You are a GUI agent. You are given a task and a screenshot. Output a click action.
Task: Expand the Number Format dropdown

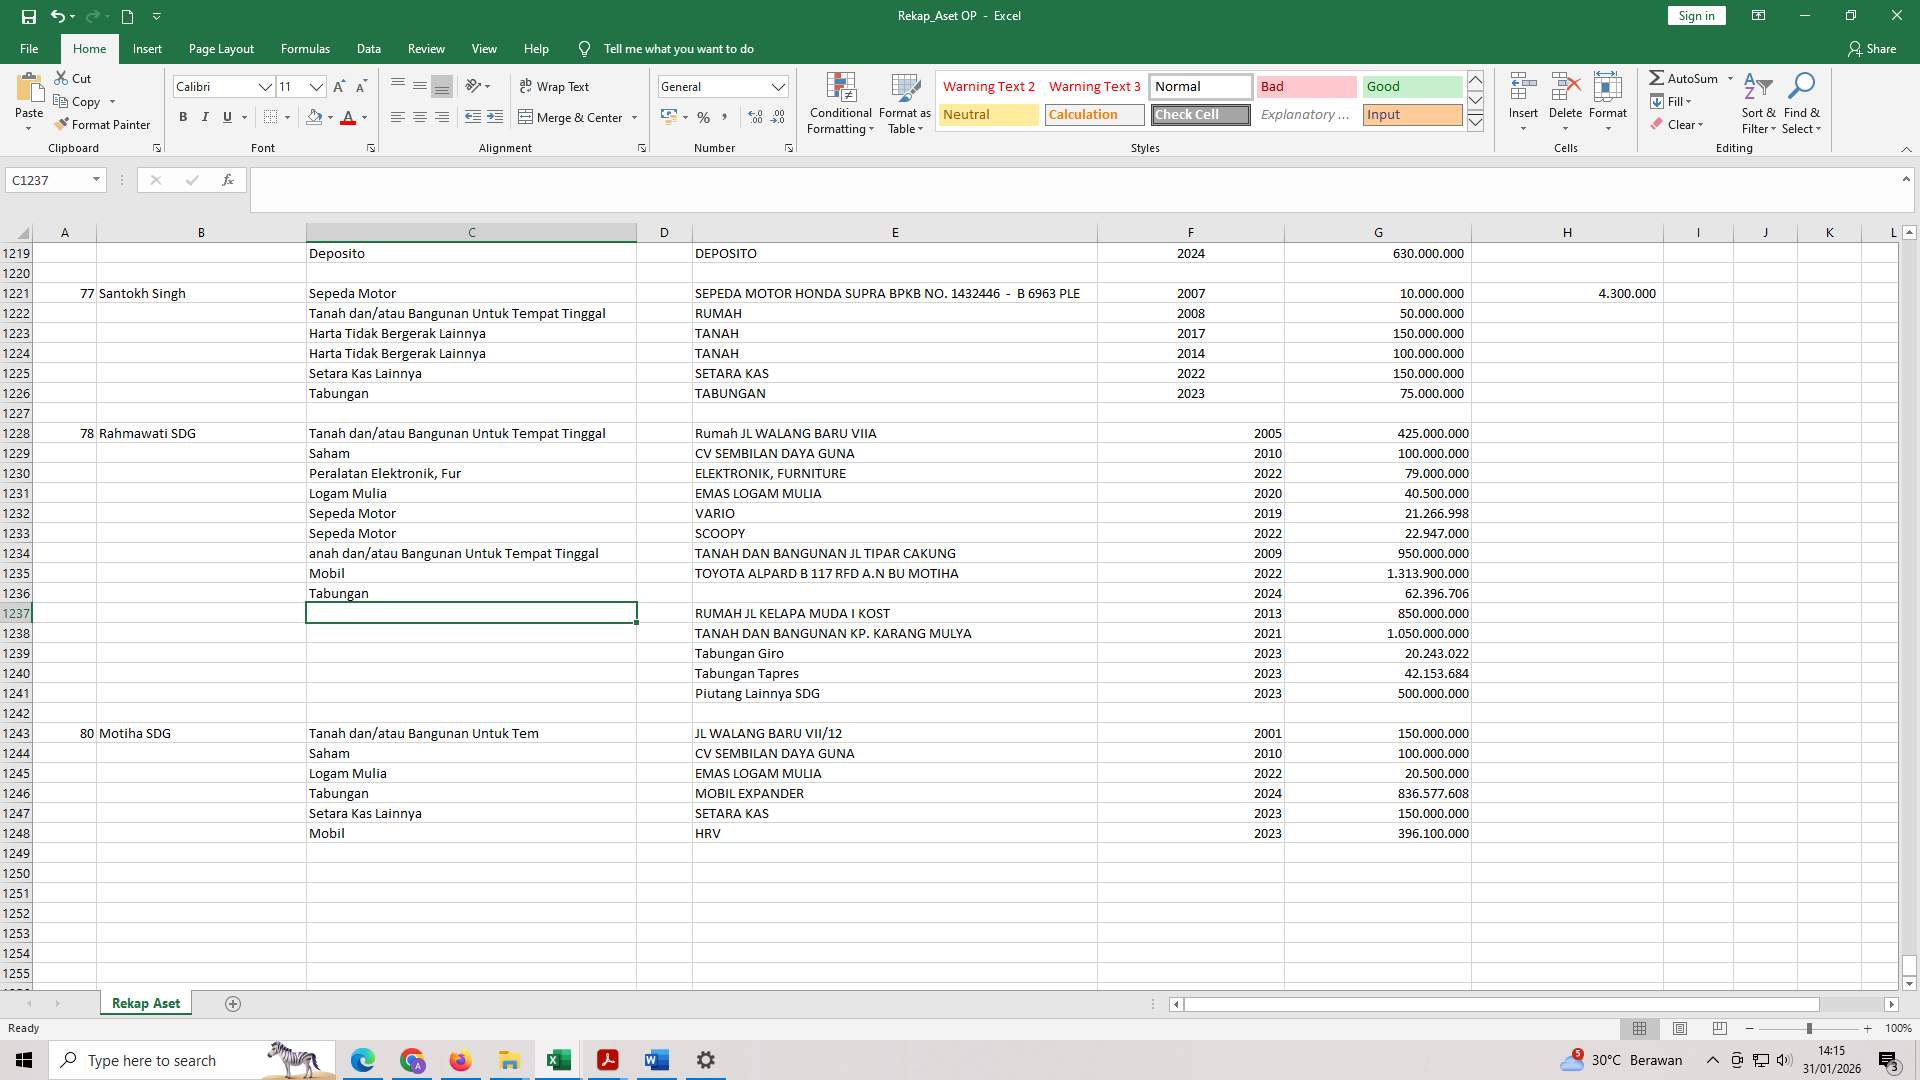778,86
